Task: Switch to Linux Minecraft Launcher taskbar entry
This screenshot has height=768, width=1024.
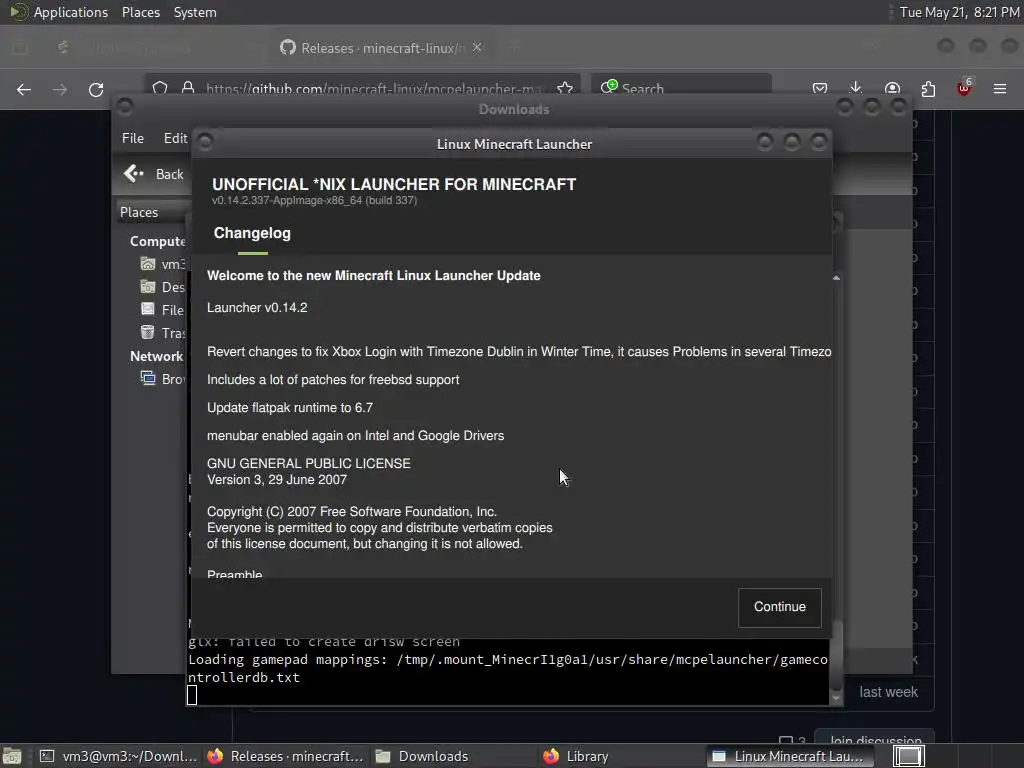Action: (788, 756)
